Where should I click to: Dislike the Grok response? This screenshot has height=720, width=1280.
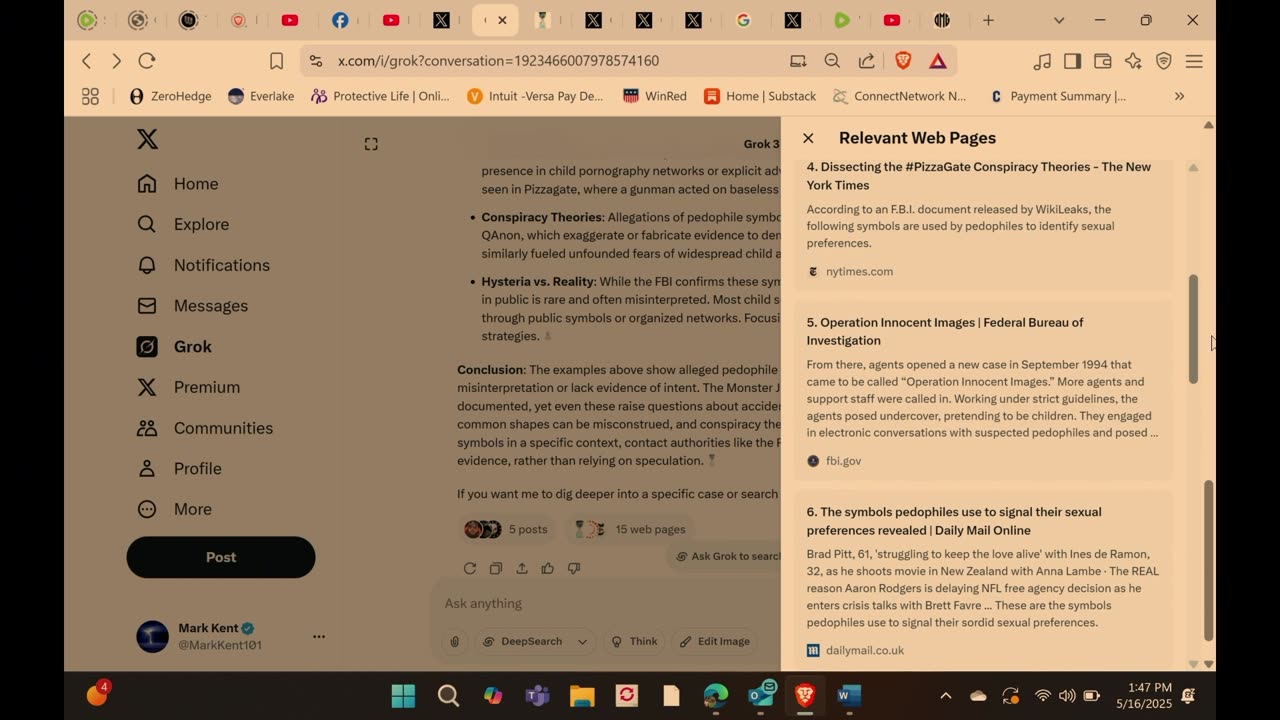tap(574, 568)
